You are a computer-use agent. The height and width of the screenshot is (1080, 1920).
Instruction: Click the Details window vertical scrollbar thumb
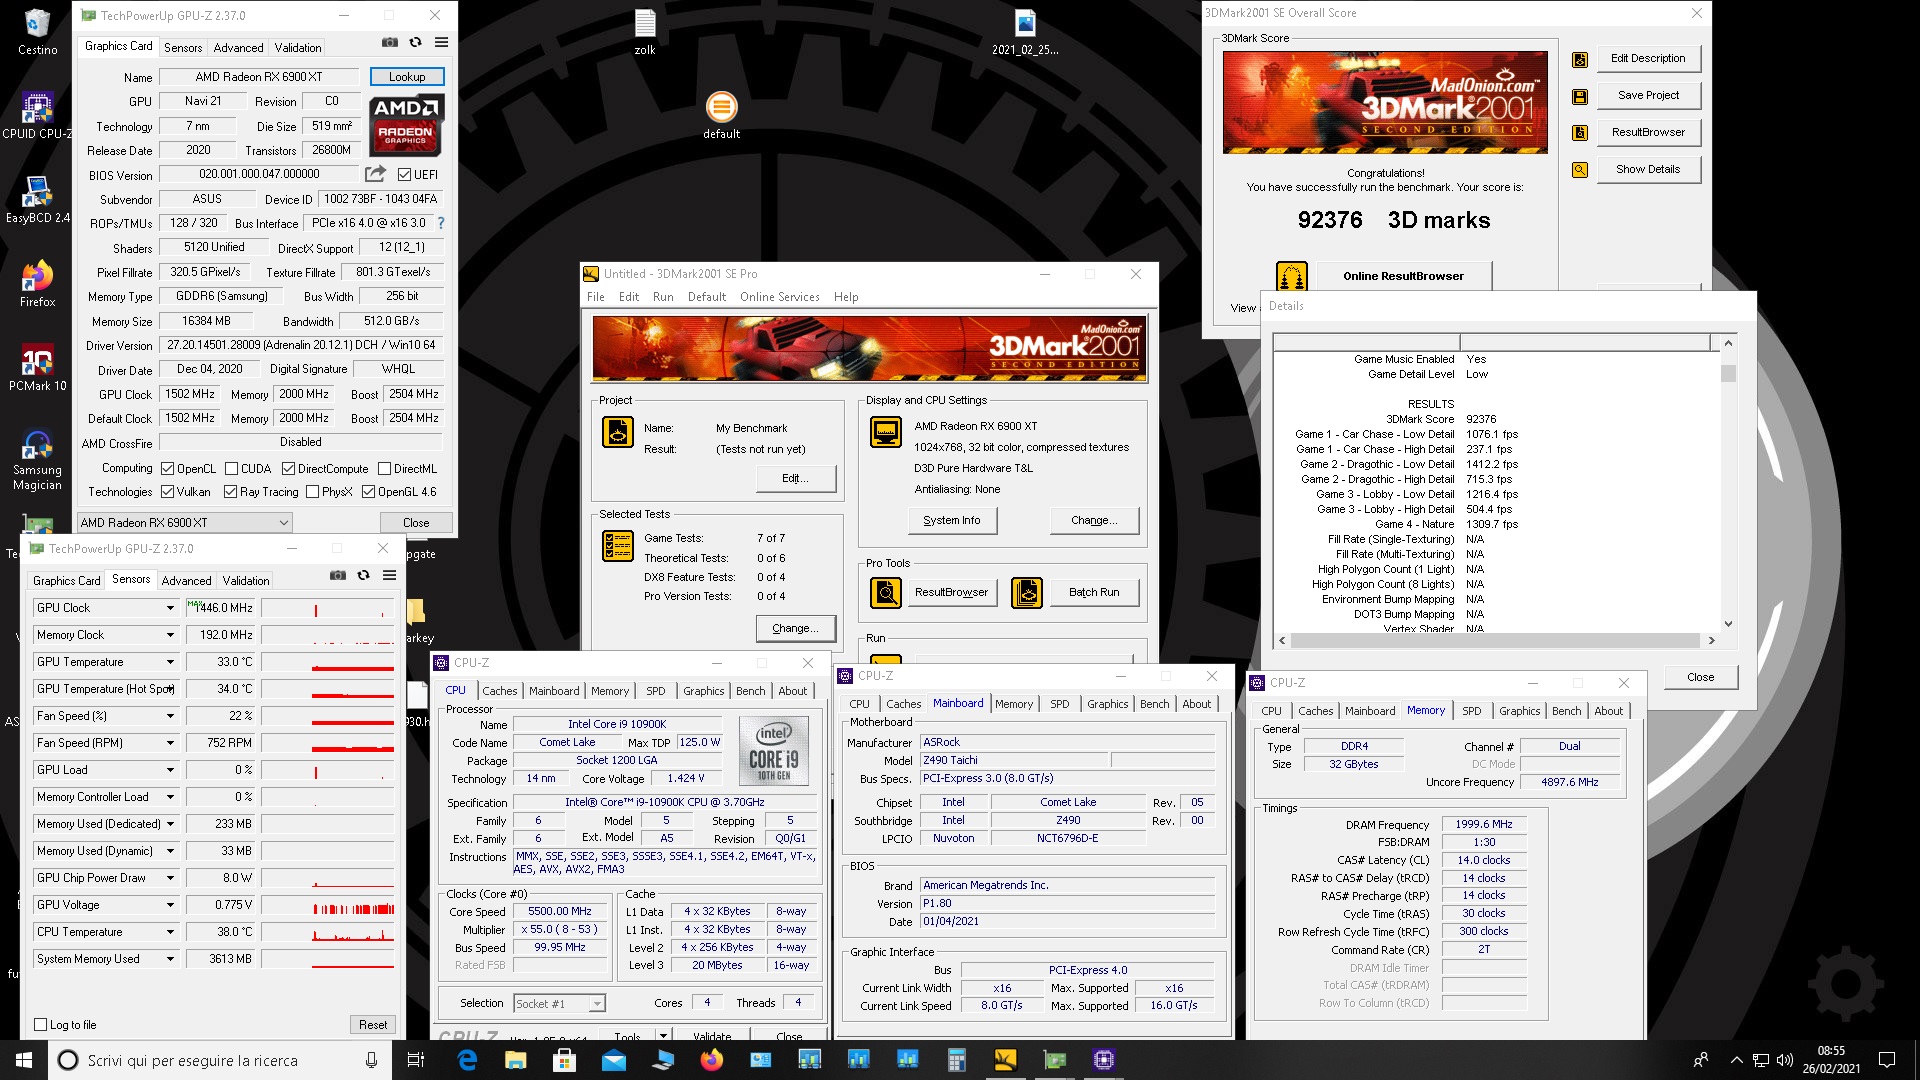(x=1728, y=373)
